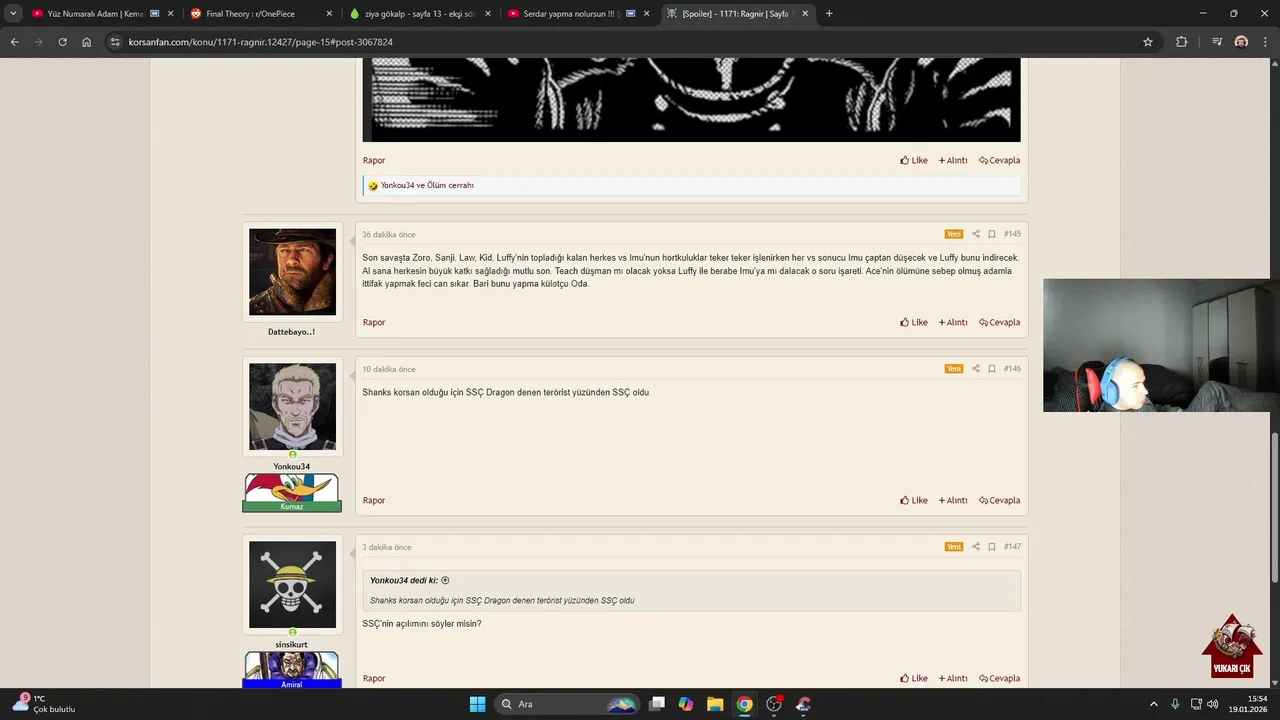The width and height of the screenshot is (1280, 720).
Task: Report post #146 via Rapor link
Action: (x=374, y=500)
